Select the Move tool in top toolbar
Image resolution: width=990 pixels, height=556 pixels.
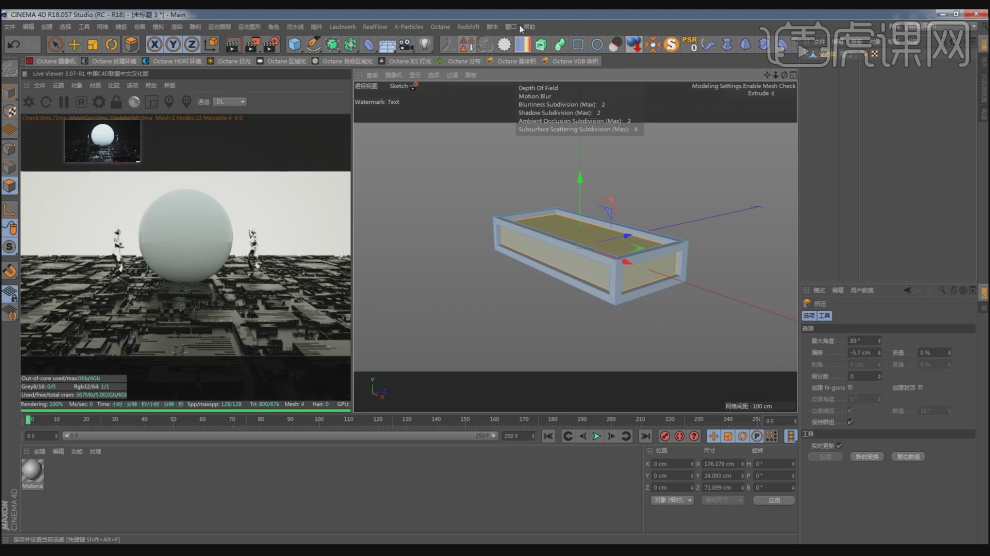(x=74, y=44)
